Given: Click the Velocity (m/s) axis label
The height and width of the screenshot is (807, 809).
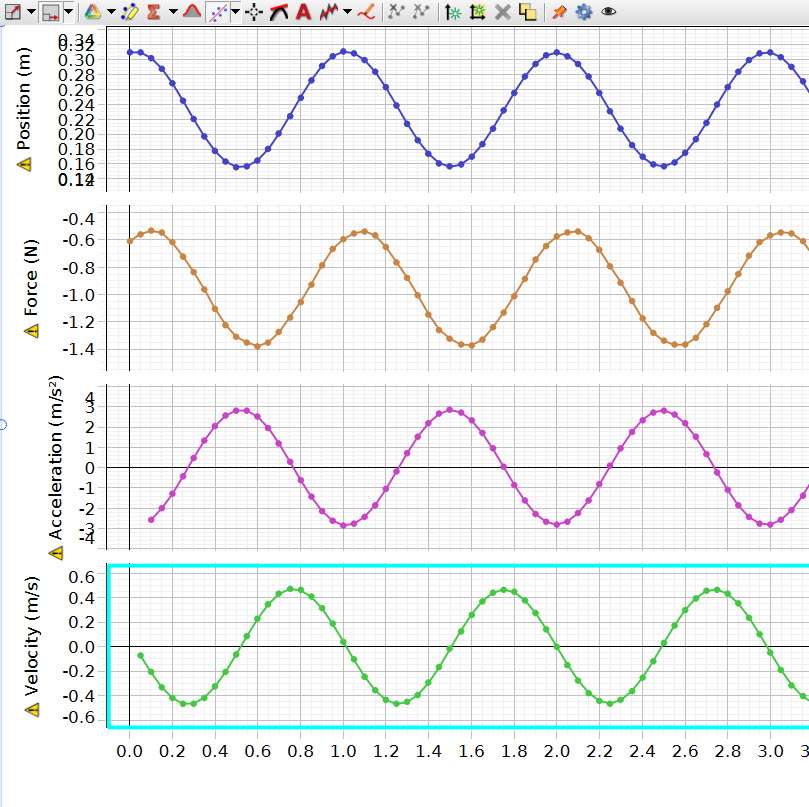Looking at the screenshot, I should (x=32, y=636).
